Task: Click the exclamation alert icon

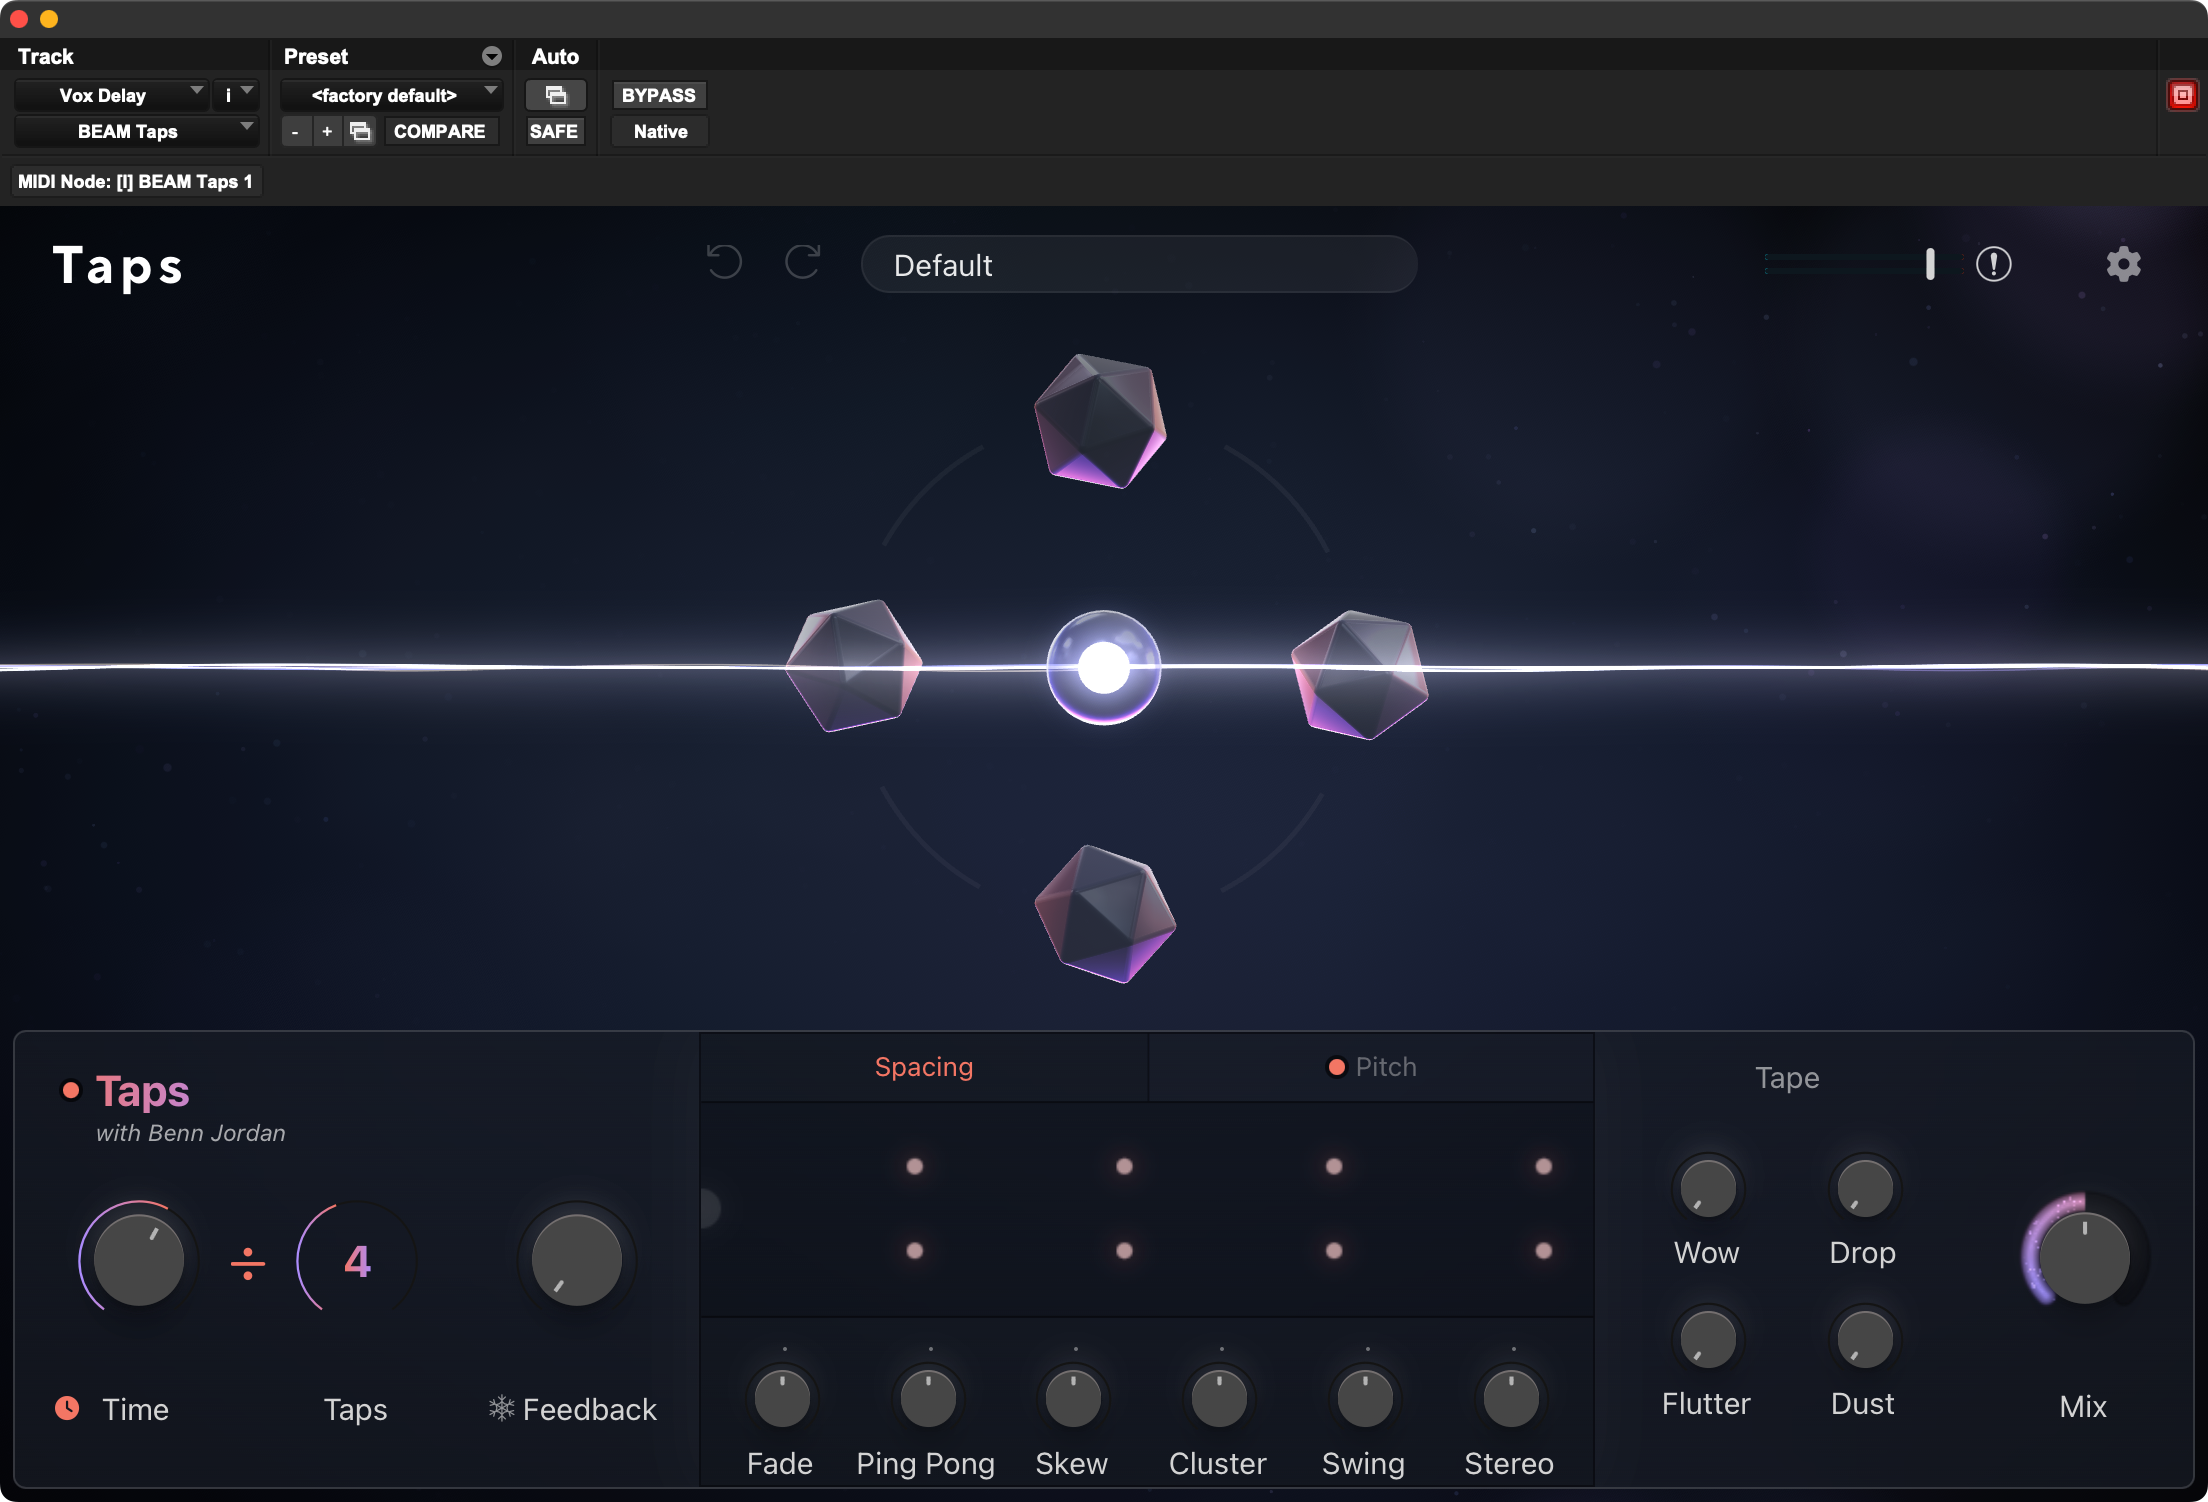Action: click(x=1993, y=265)
